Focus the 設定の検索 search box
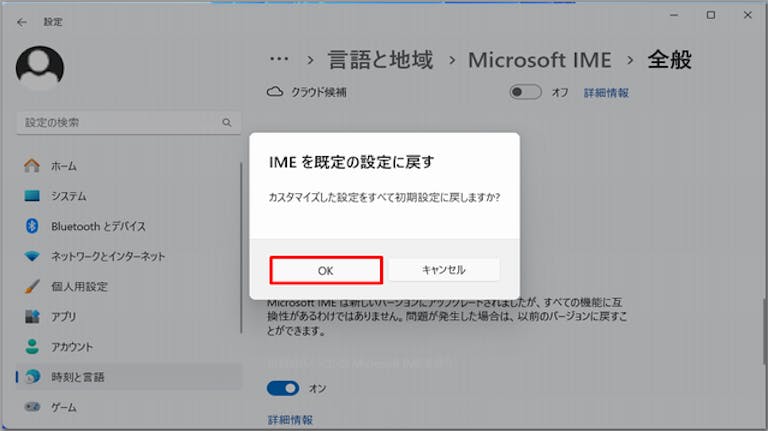This screenshot has height=431, width=768. coord(128,122)
